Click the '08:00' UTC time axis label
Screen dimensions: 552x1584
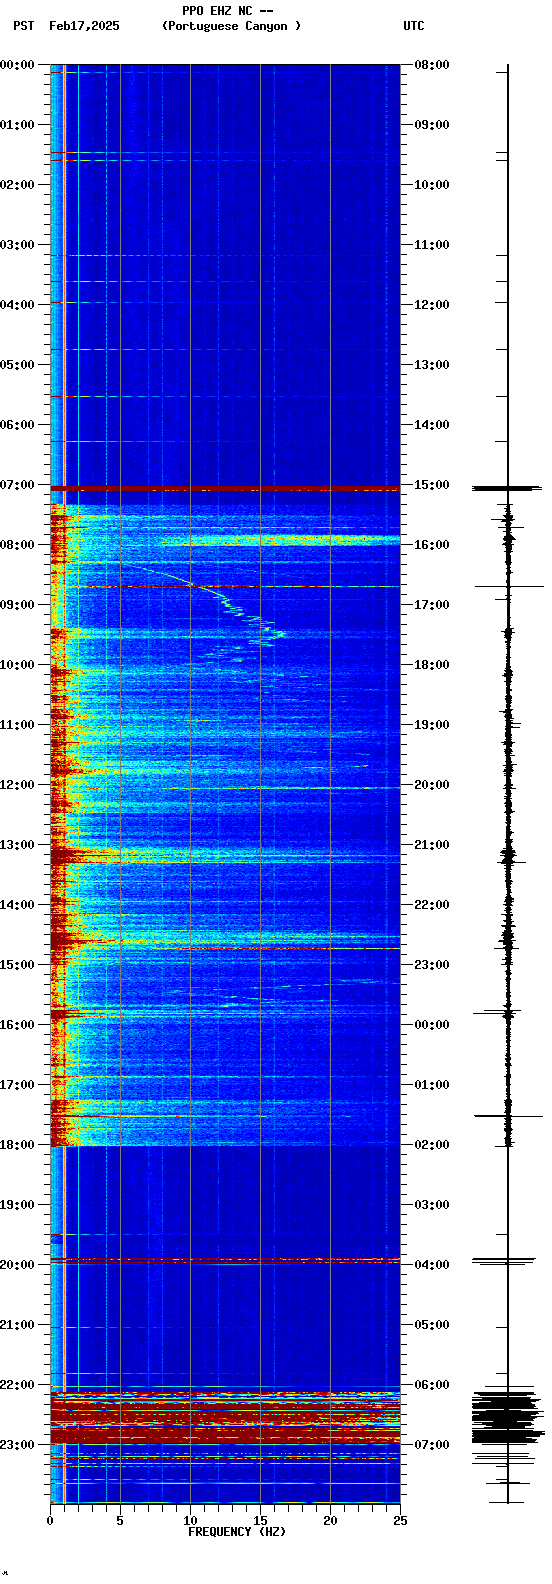point(432,65)
